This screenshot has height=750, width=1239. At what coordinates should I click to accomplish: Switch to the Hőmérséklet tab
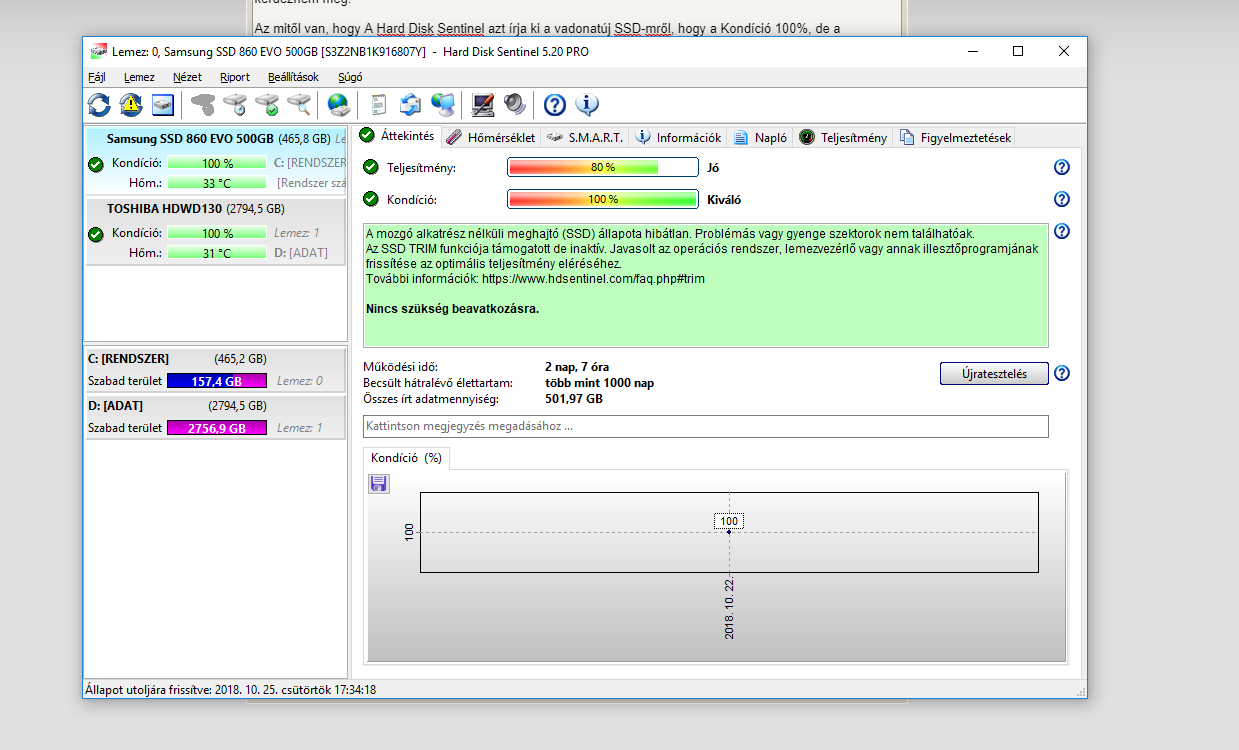pyautogui.click(x=490, y=137)
